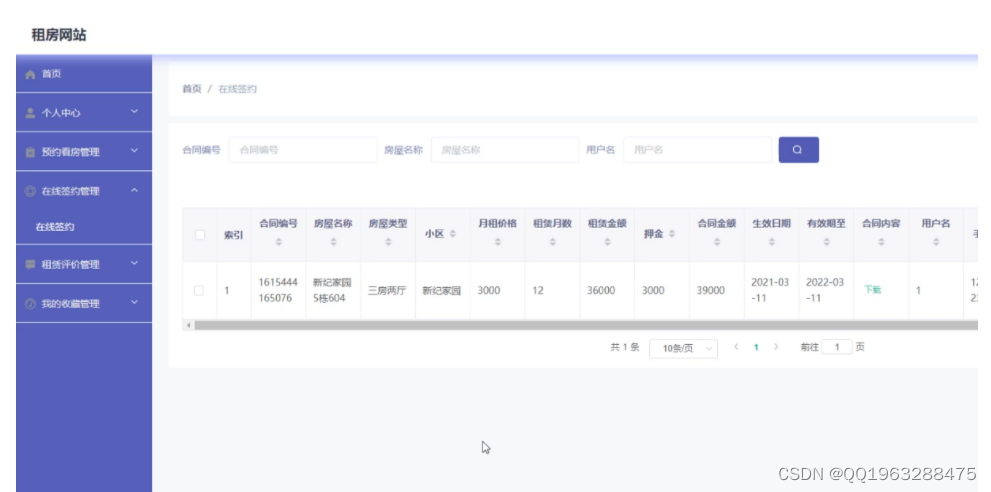Focus the 合同编号 search field
The width and height of the screenshot is (991, 492).
click(303, 150)
